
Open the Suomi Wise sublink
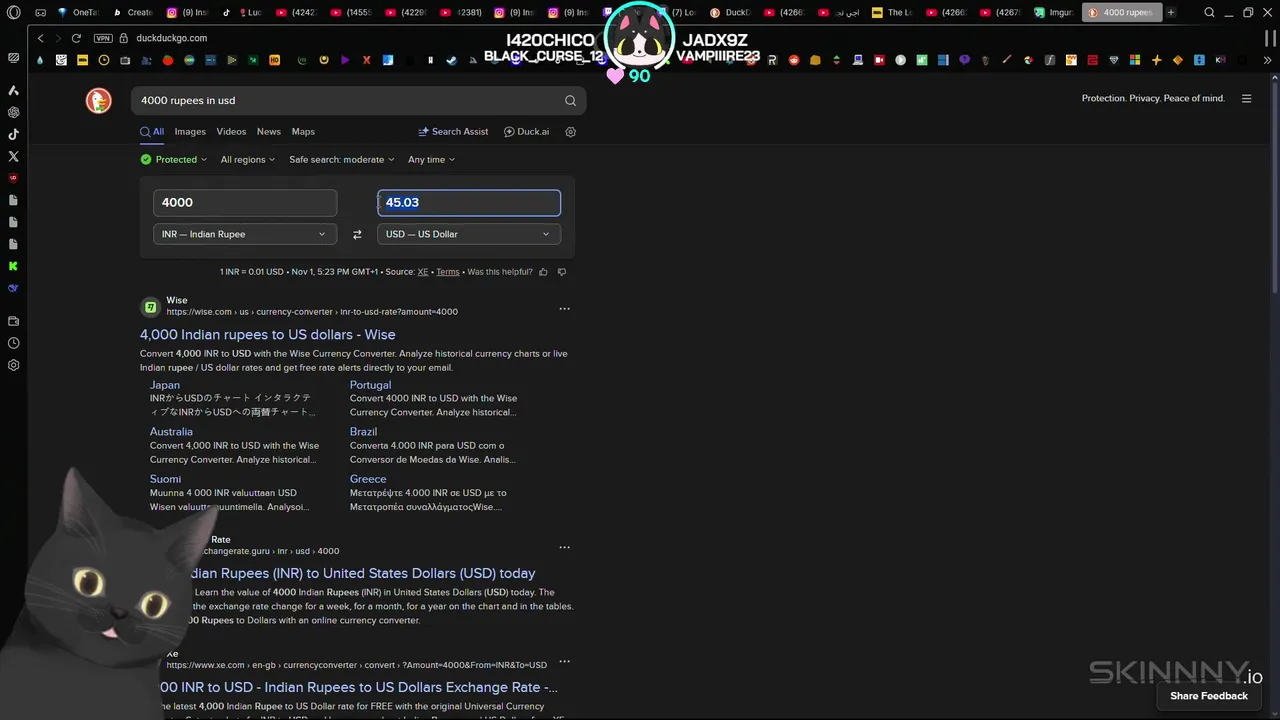(165, 479)
